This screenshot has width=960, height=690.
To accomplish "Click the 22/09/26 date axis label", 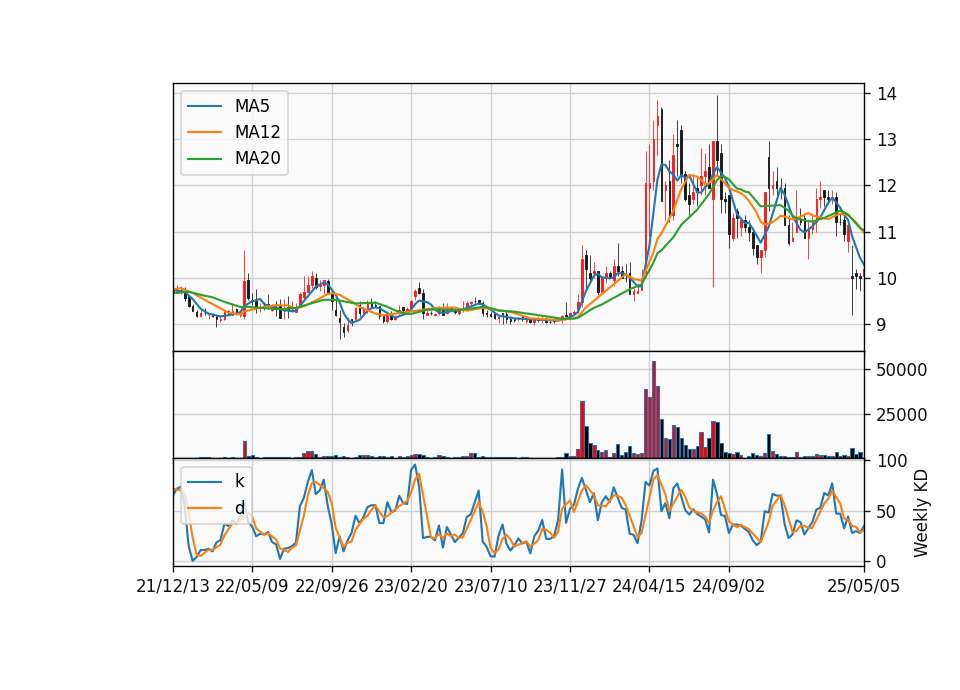I will [x=332, y=586].
